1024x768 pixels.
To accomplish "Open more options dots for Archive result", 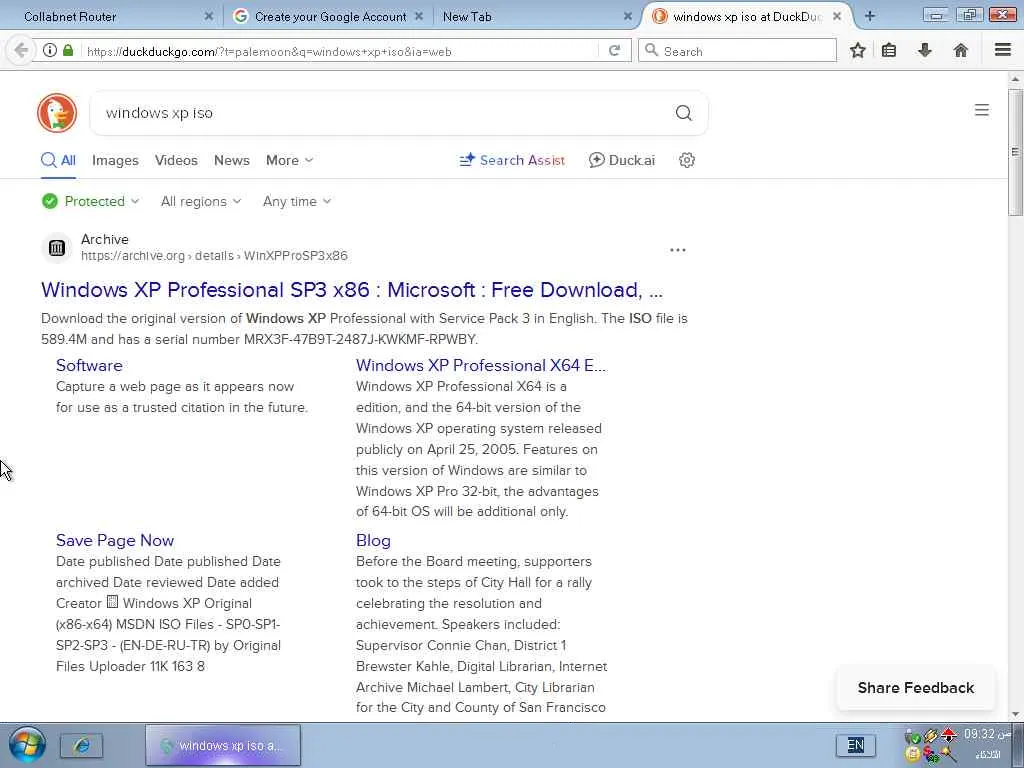I will (678, 250).
